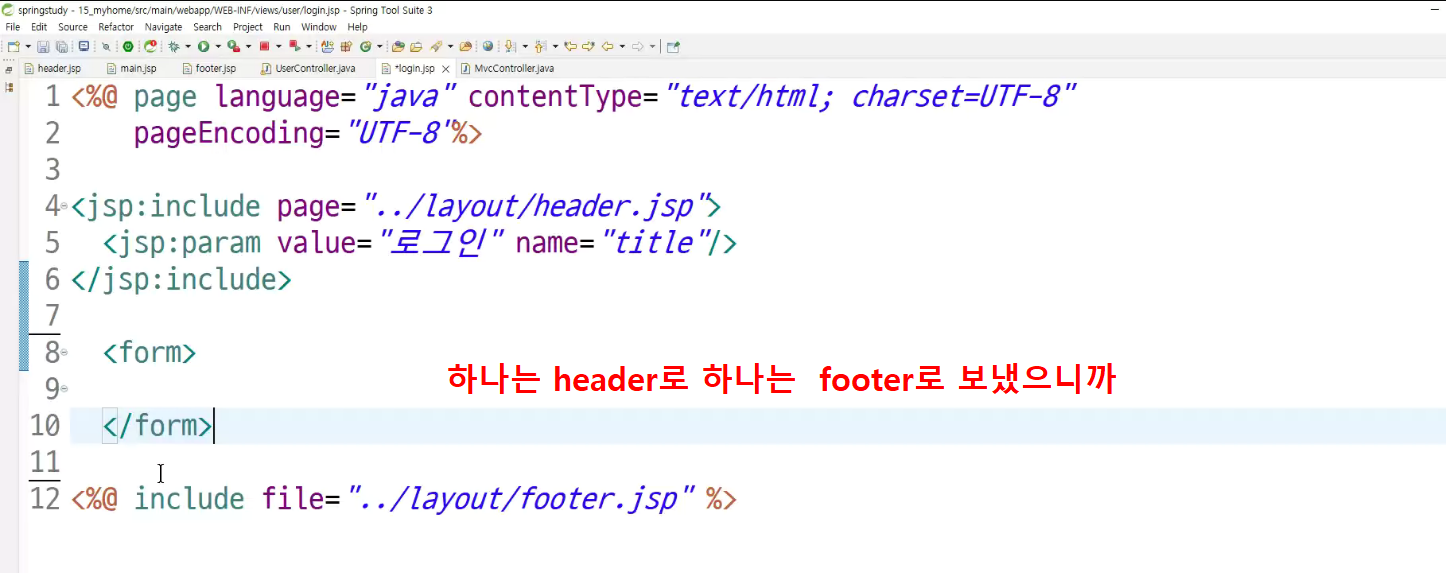
Task: Open the File menu
Action: (13, 27)
